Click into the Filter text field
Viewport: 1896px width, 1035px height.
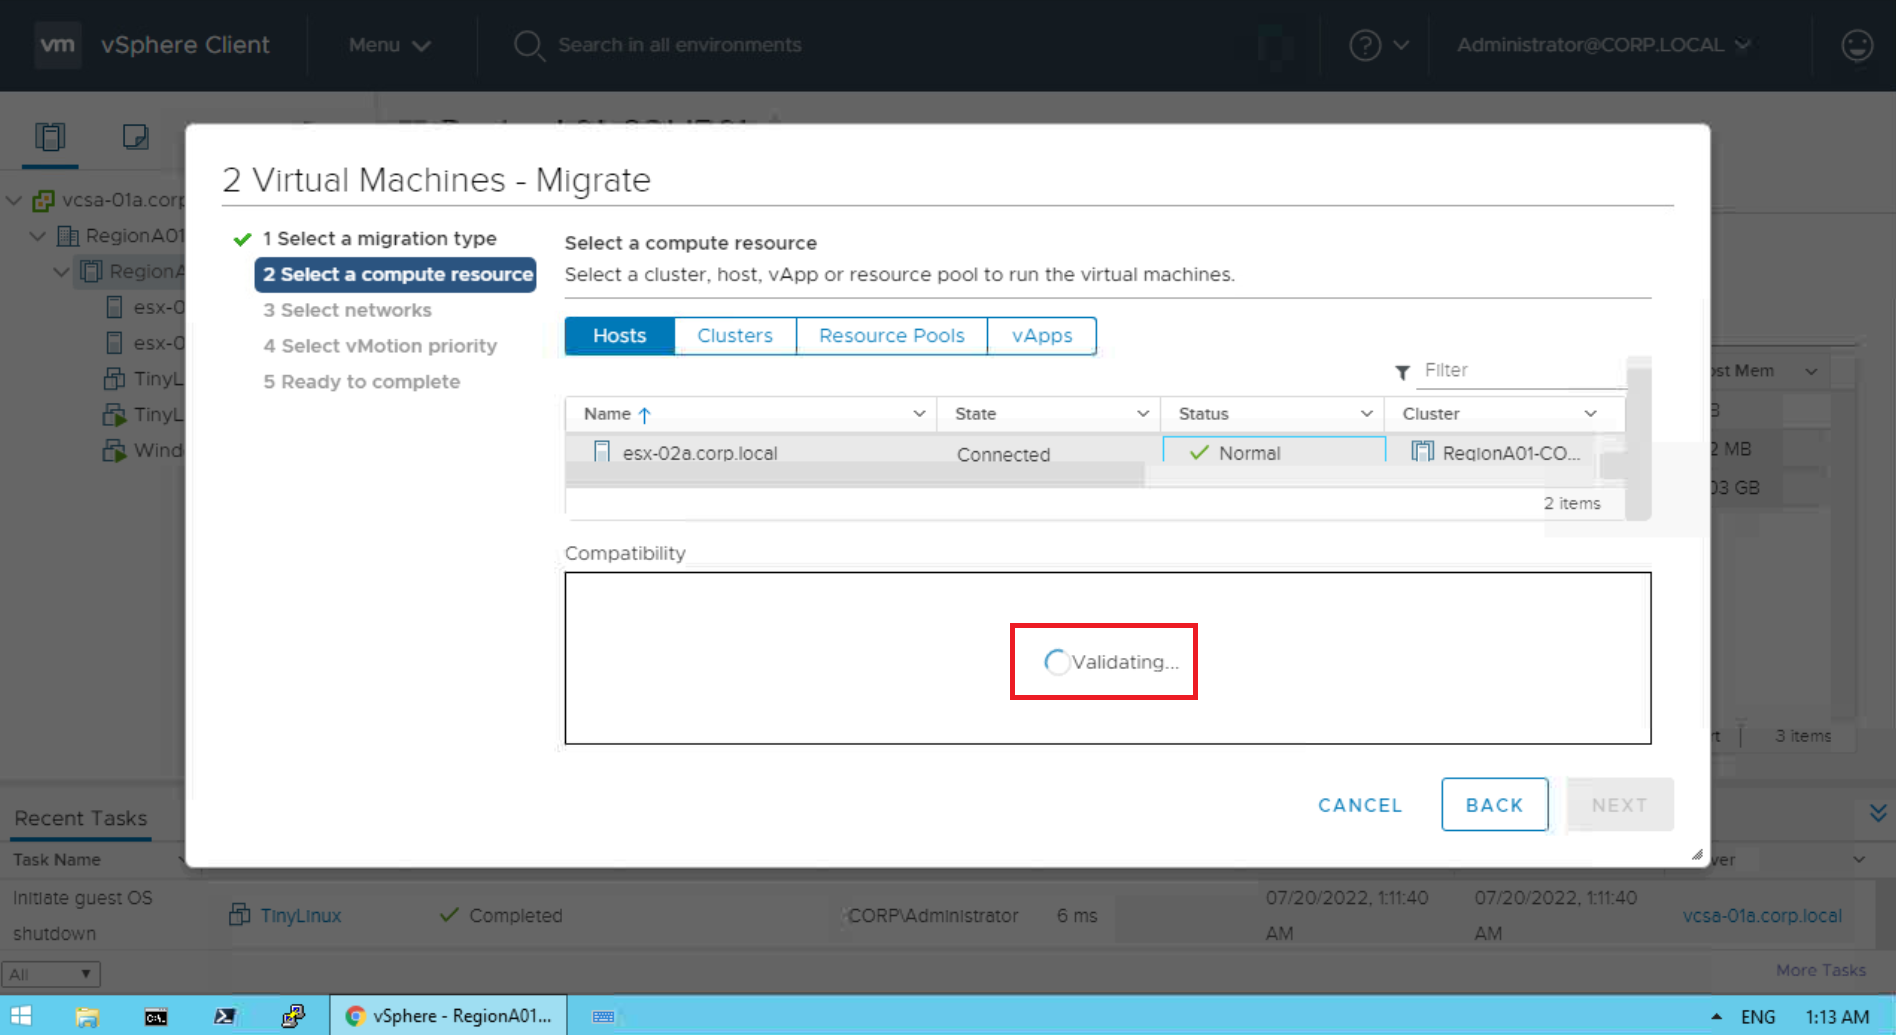[x=1520, y=371]
